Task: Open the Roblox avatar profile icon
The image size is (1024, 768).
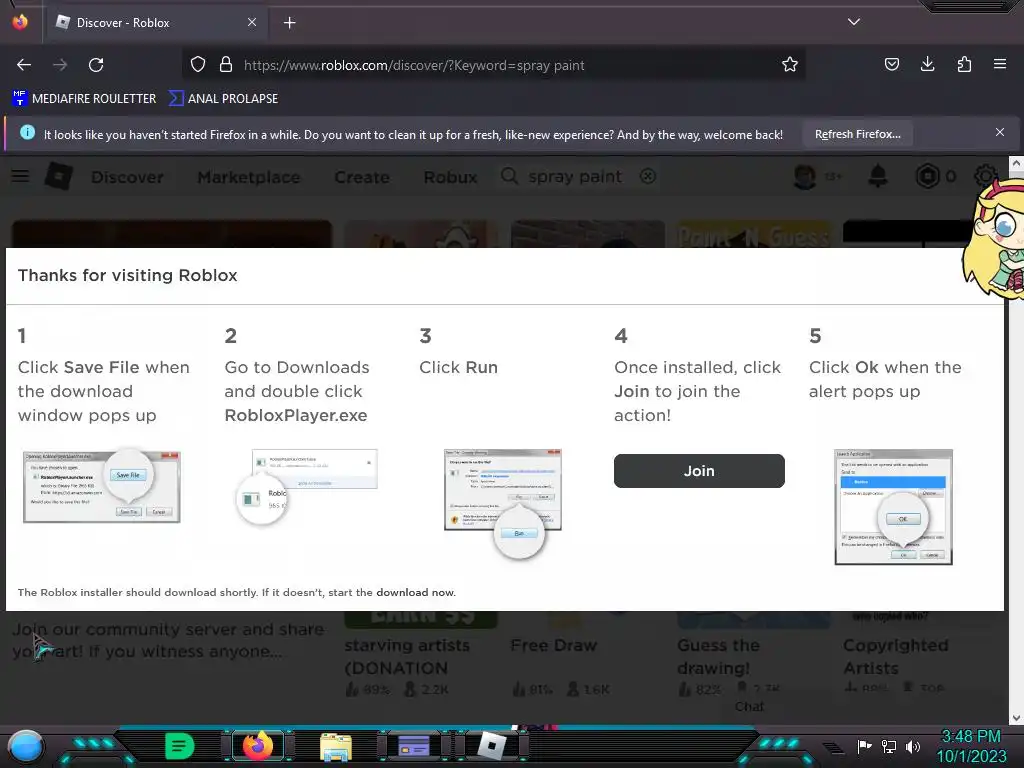Action: tap(805, 176)
